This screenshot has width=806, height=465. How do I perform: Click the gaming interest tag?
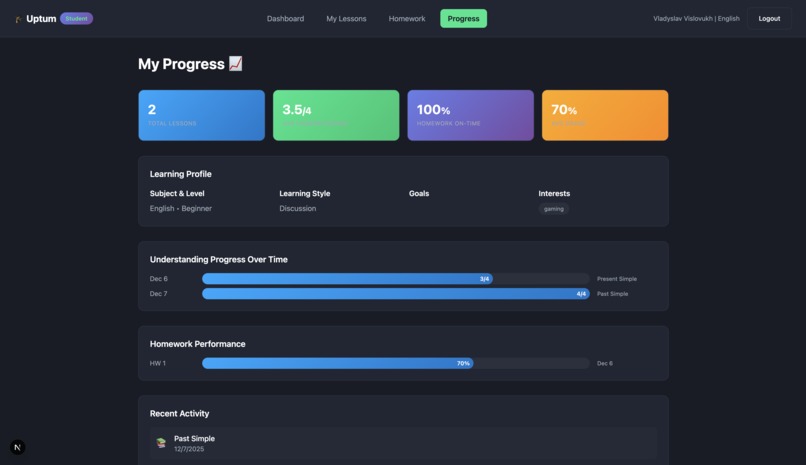[x=554, y=209]
